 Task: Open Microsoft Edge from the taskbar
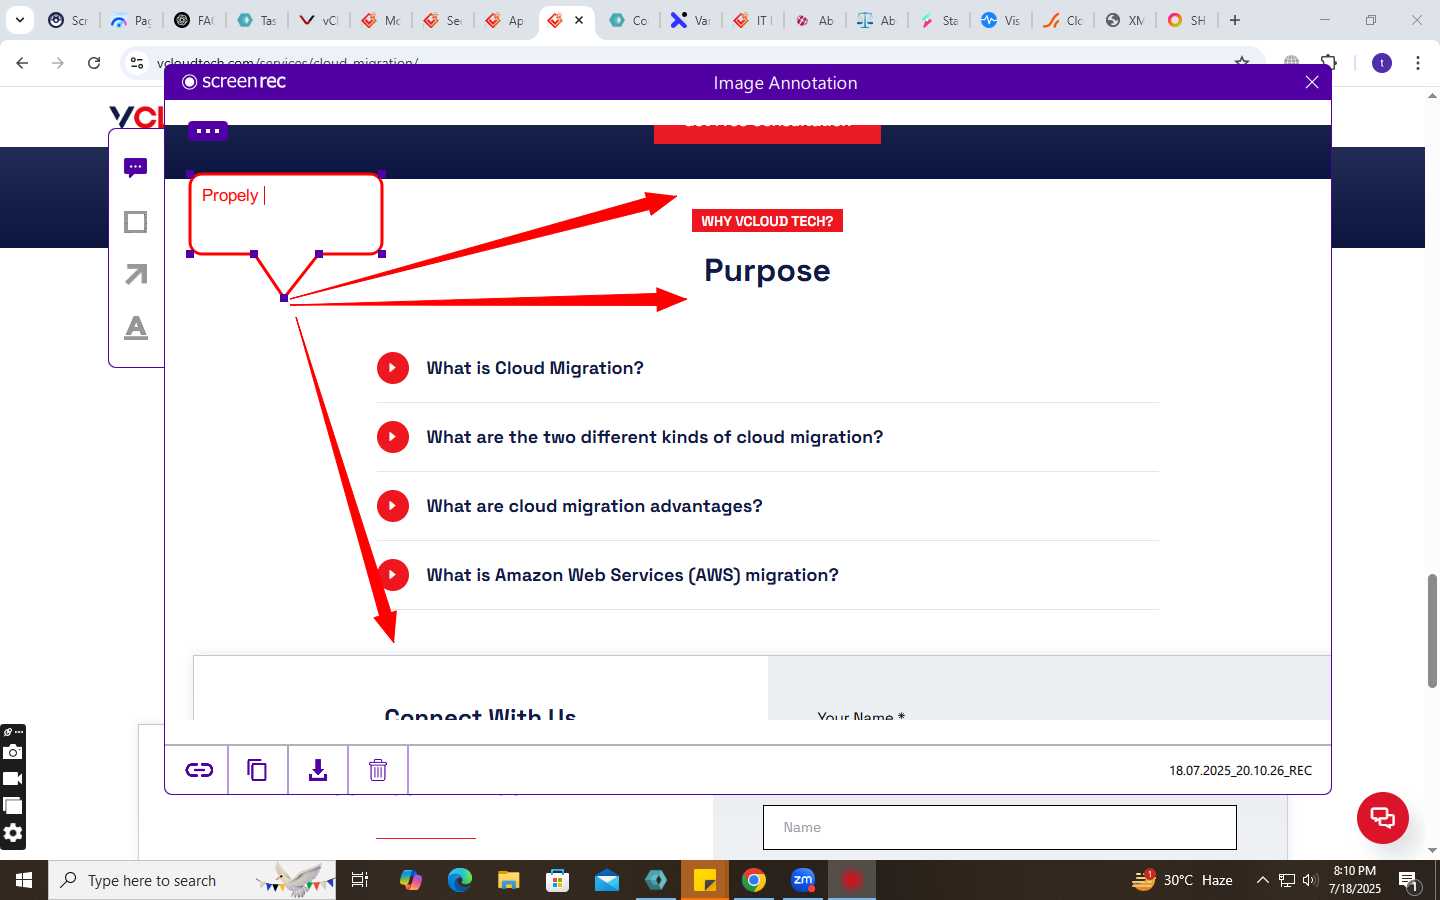(x=459, y=880)
